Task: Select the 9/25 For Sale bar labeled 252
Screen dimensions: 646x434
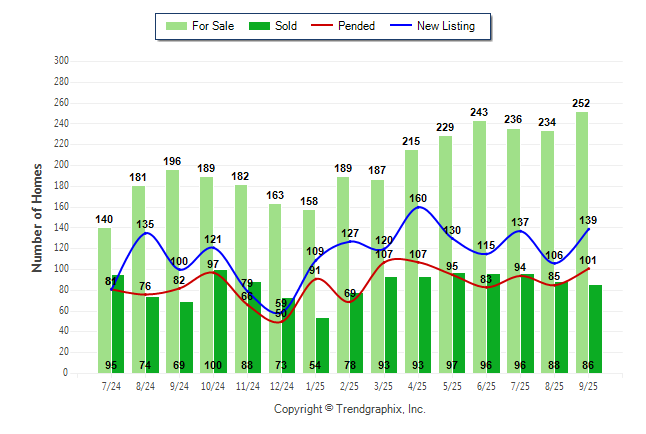Action: pos(581,240)
